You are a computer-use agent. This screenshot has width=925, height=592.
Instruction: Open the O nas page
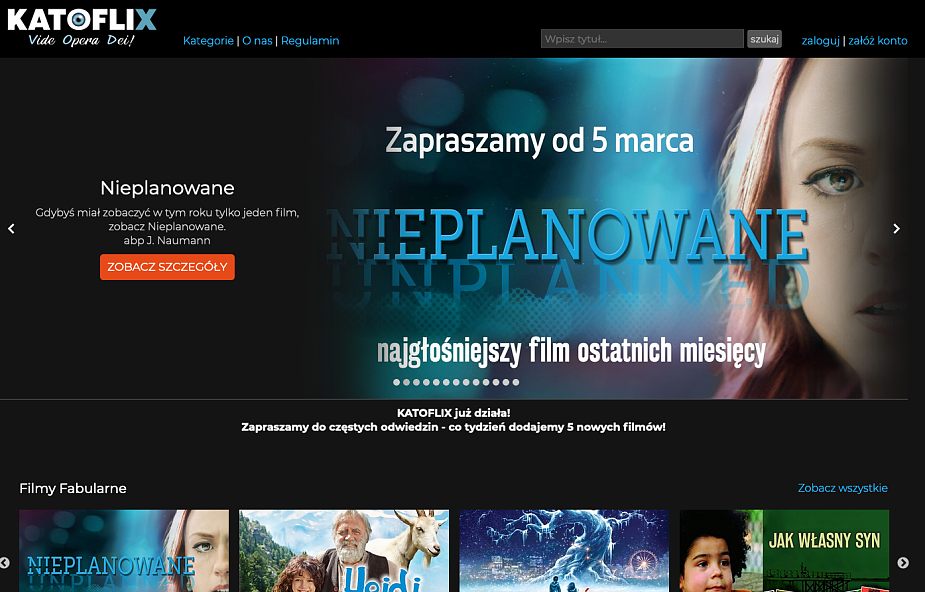[257, 41]
